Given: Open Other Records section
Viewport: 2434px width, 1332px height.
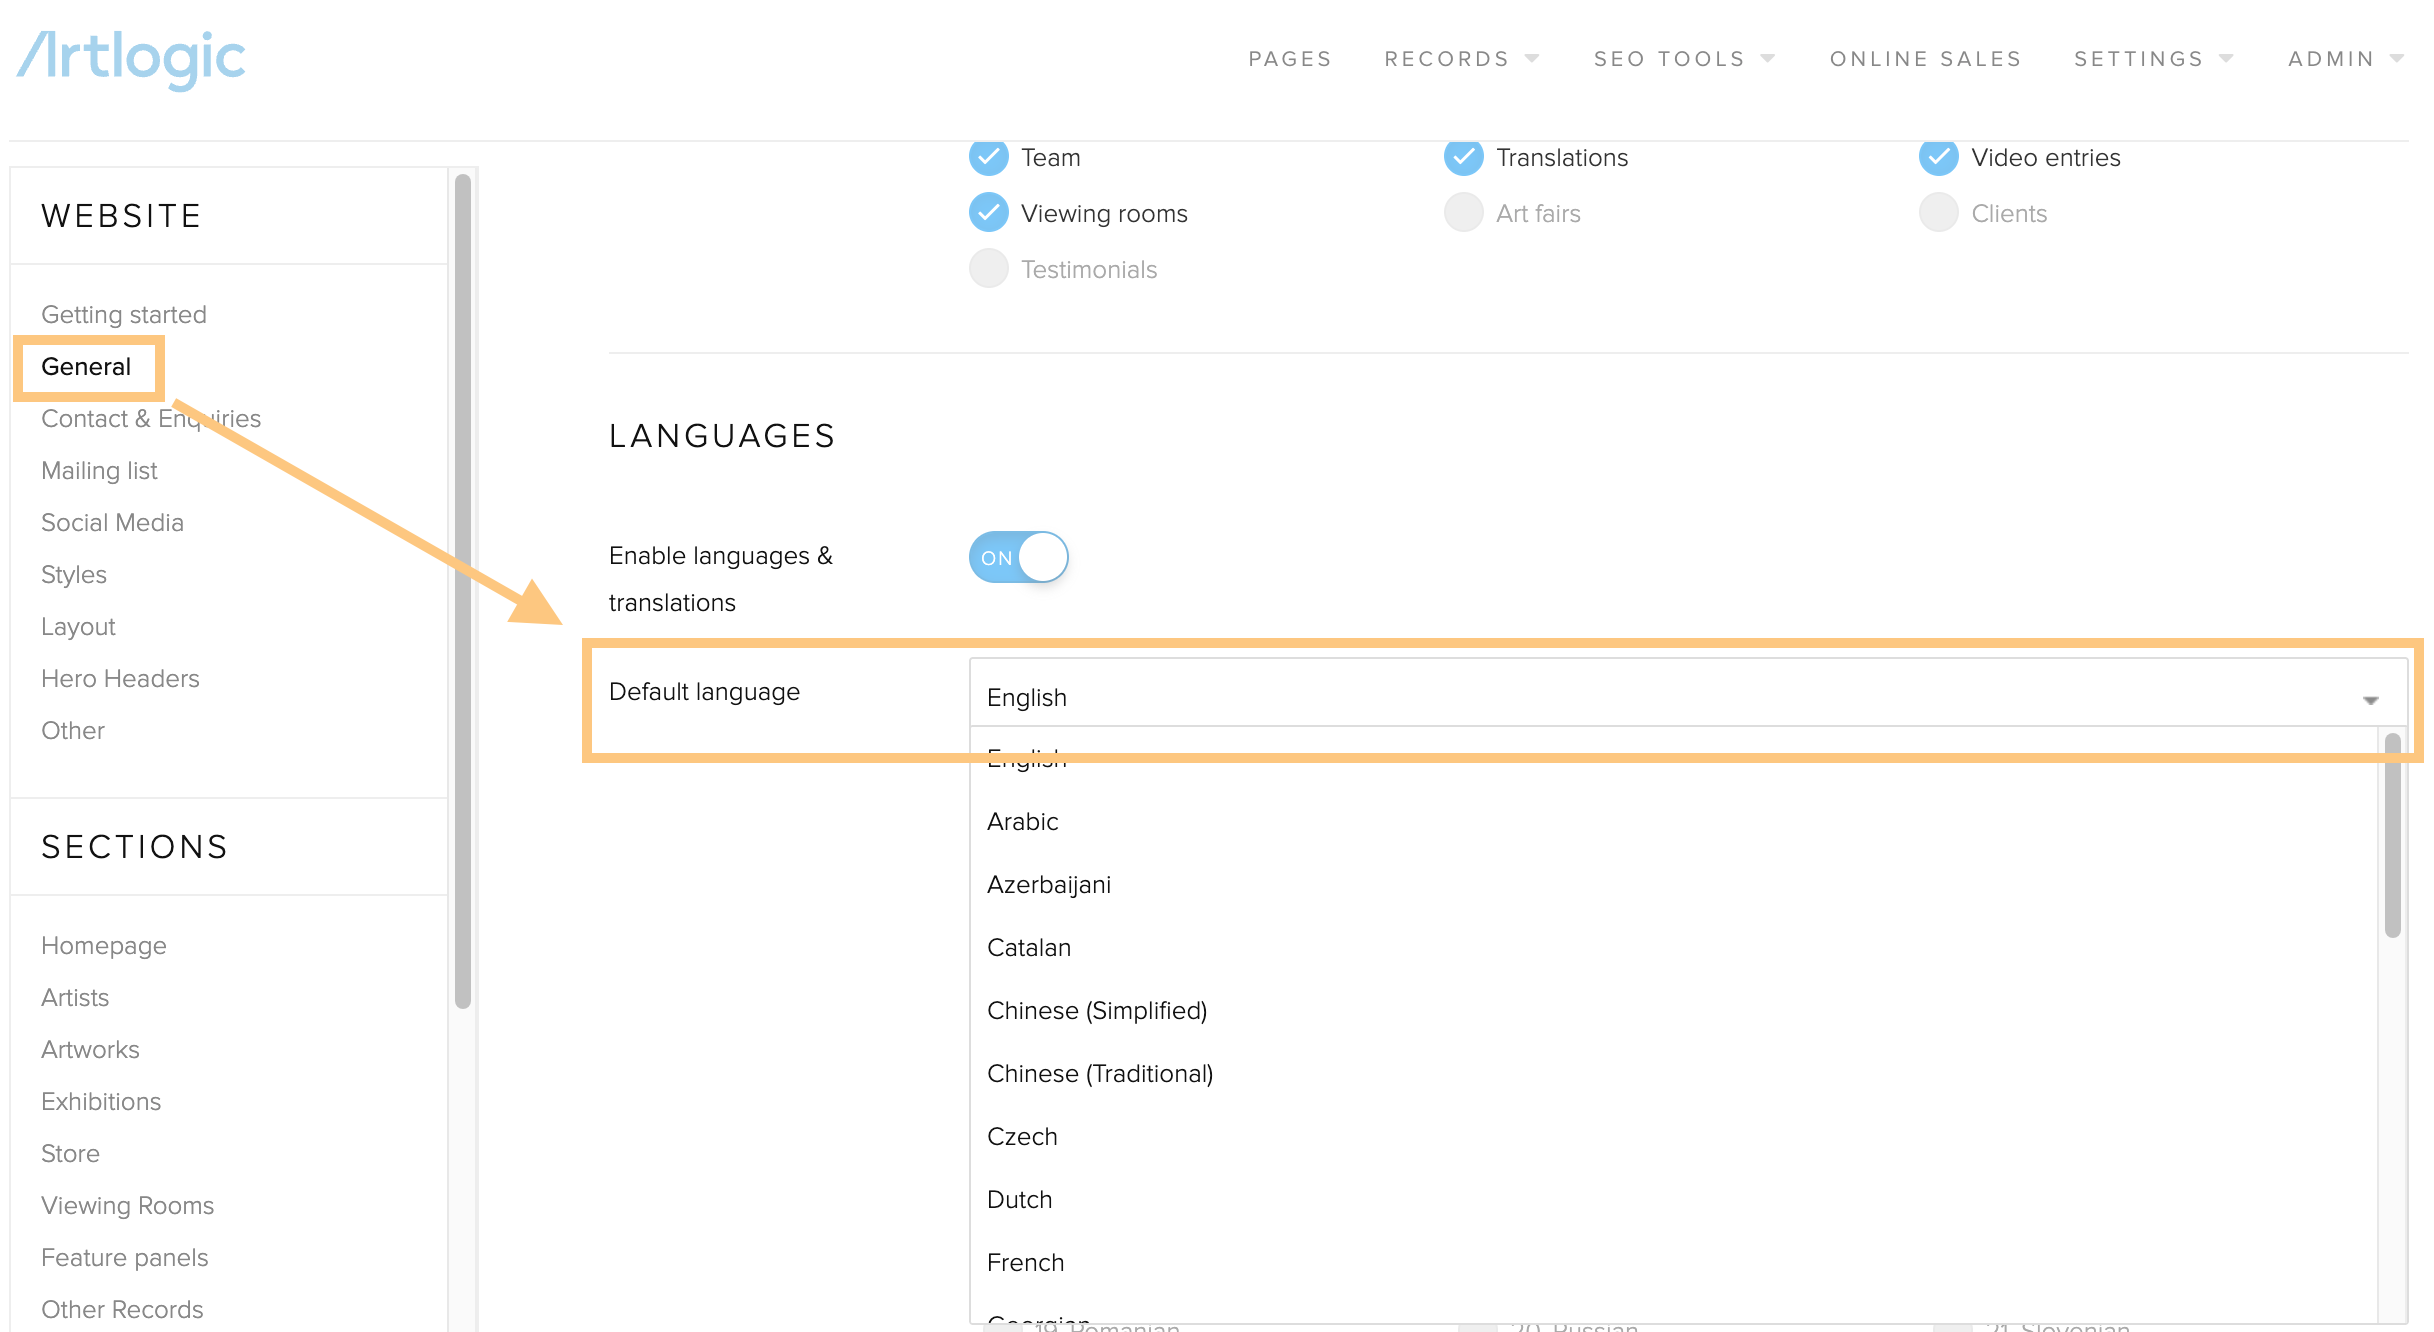Looking at the screenshot, I should [x=122, y=1309].
